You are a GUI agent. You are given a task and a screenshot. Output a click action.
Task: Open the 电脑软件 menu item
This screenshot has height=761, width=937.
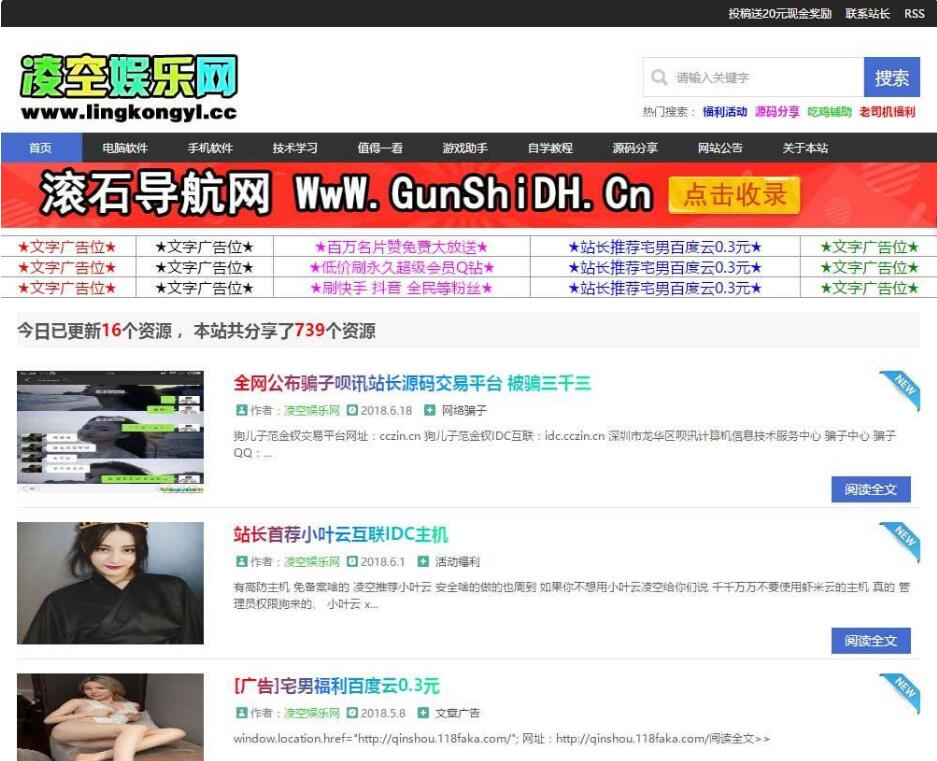point(125,148)
